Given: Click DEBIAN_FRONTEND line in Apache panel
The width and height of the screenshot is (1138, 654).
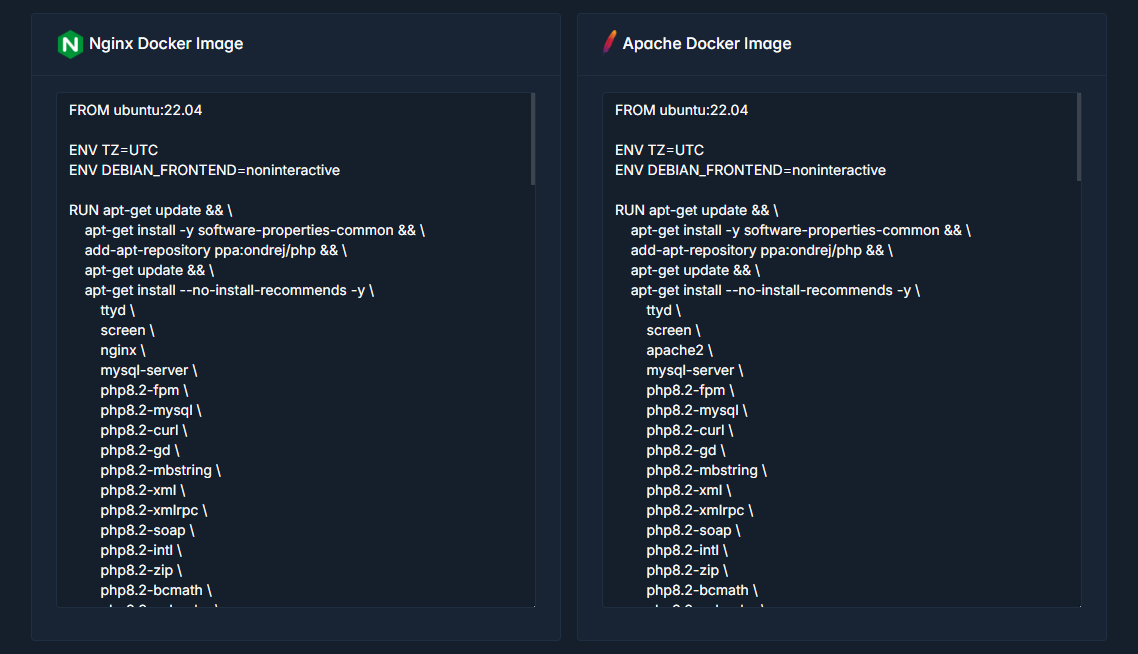Looking at the screenshot, I should tap(750, 170).
